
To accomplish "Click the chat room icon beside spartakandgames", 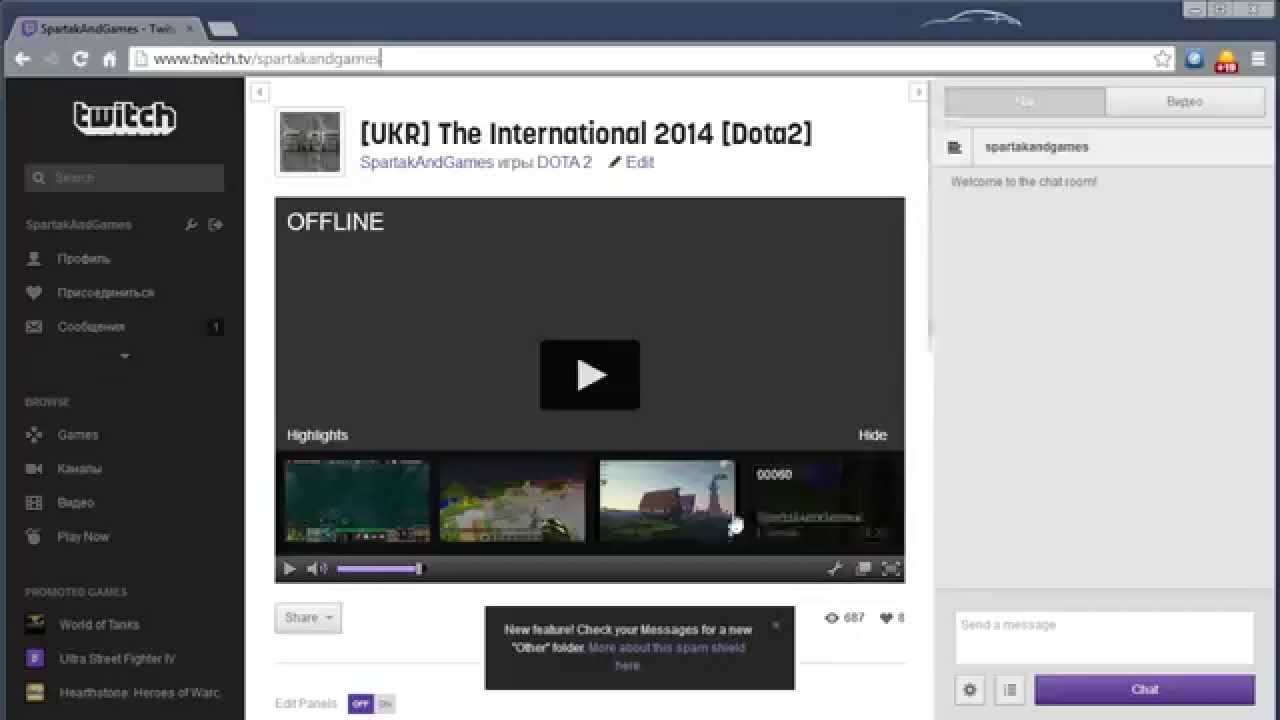I will click(955, 148).
